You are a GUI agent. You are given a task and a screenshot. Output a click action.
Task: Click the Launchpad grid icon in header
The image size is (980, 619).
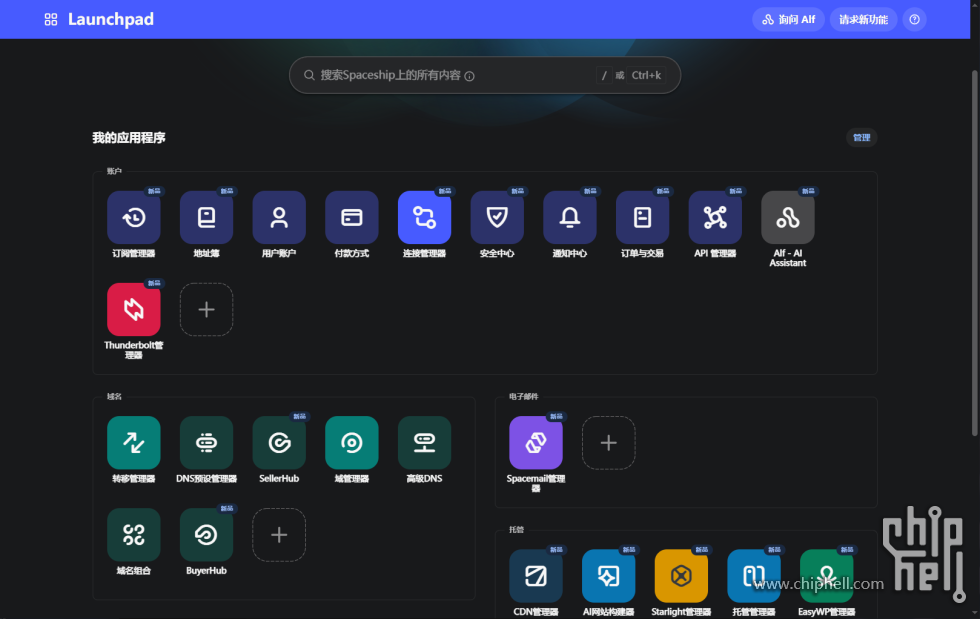pyautogui.click(x=51, y=19)
